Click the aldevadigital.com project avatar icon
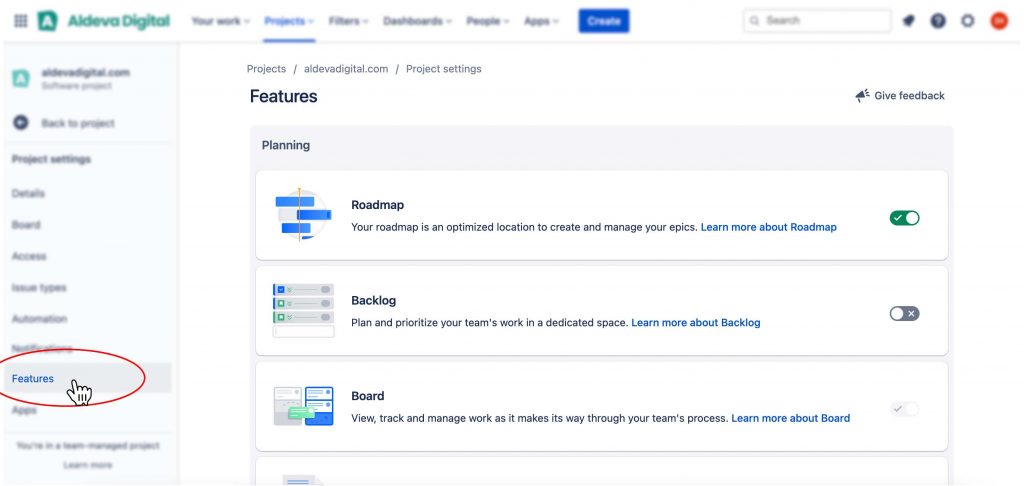This screenshot has height=486, width=1024. tap(21, 78)
